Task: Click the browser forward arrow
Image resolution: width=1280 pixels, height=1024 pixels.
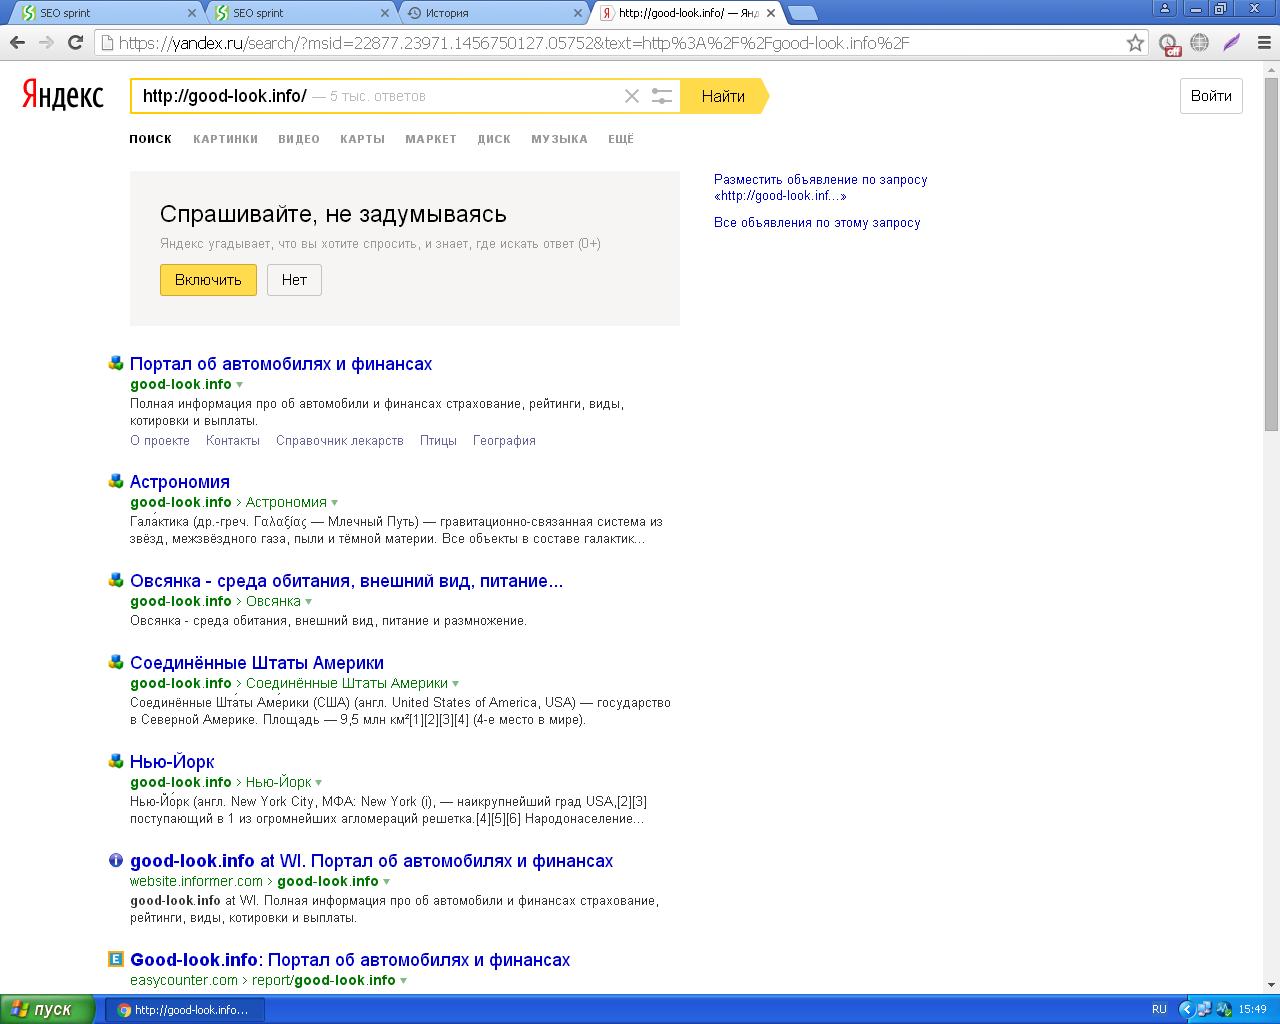Action: point(46,43)
